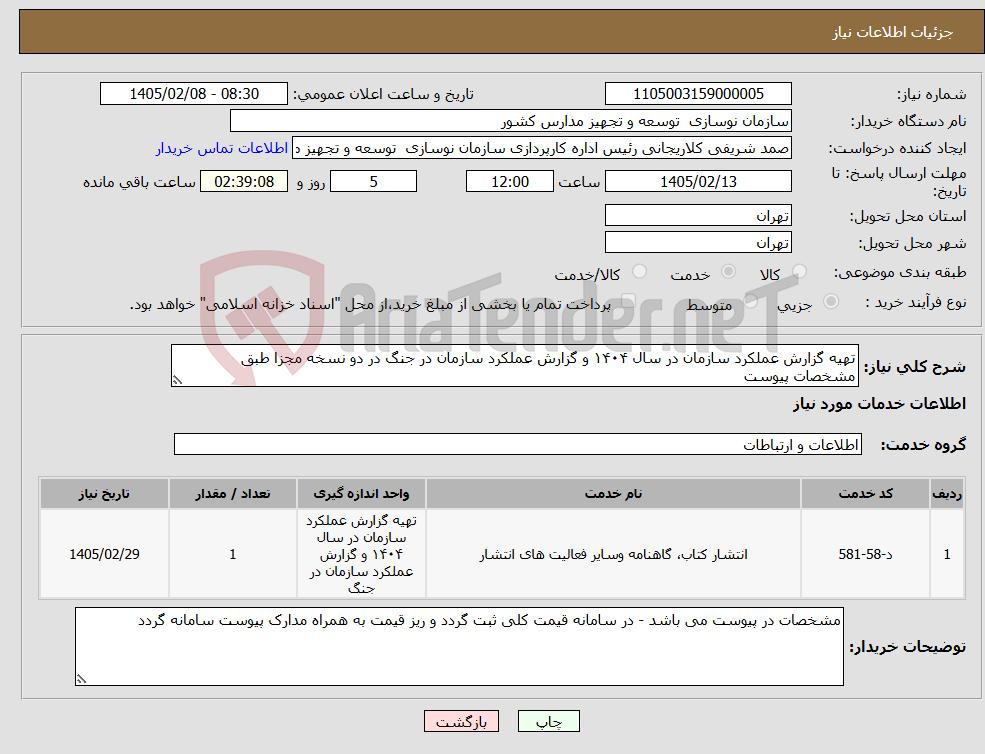Click the row number cell in ردیف column
The image size is (985, 754).
pos(947,554)
